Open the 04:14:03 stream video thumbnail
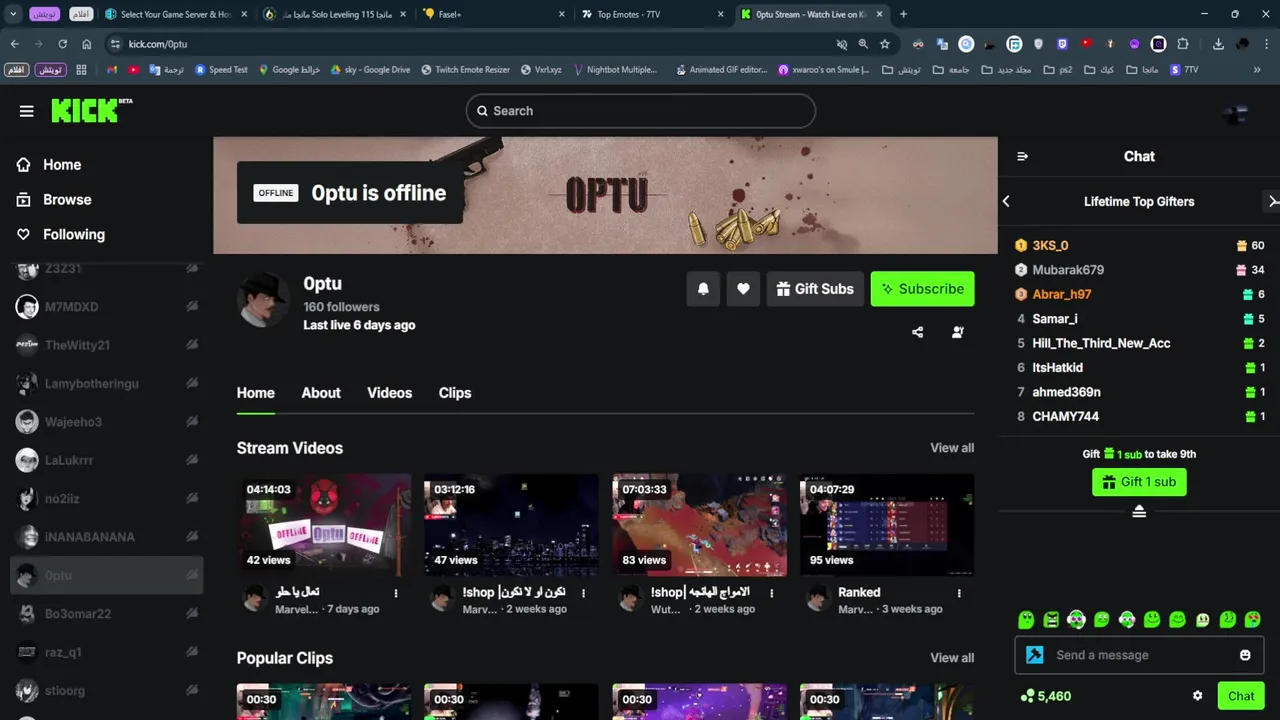Screen dimensions: 1280x720 [x=324, y=525]
